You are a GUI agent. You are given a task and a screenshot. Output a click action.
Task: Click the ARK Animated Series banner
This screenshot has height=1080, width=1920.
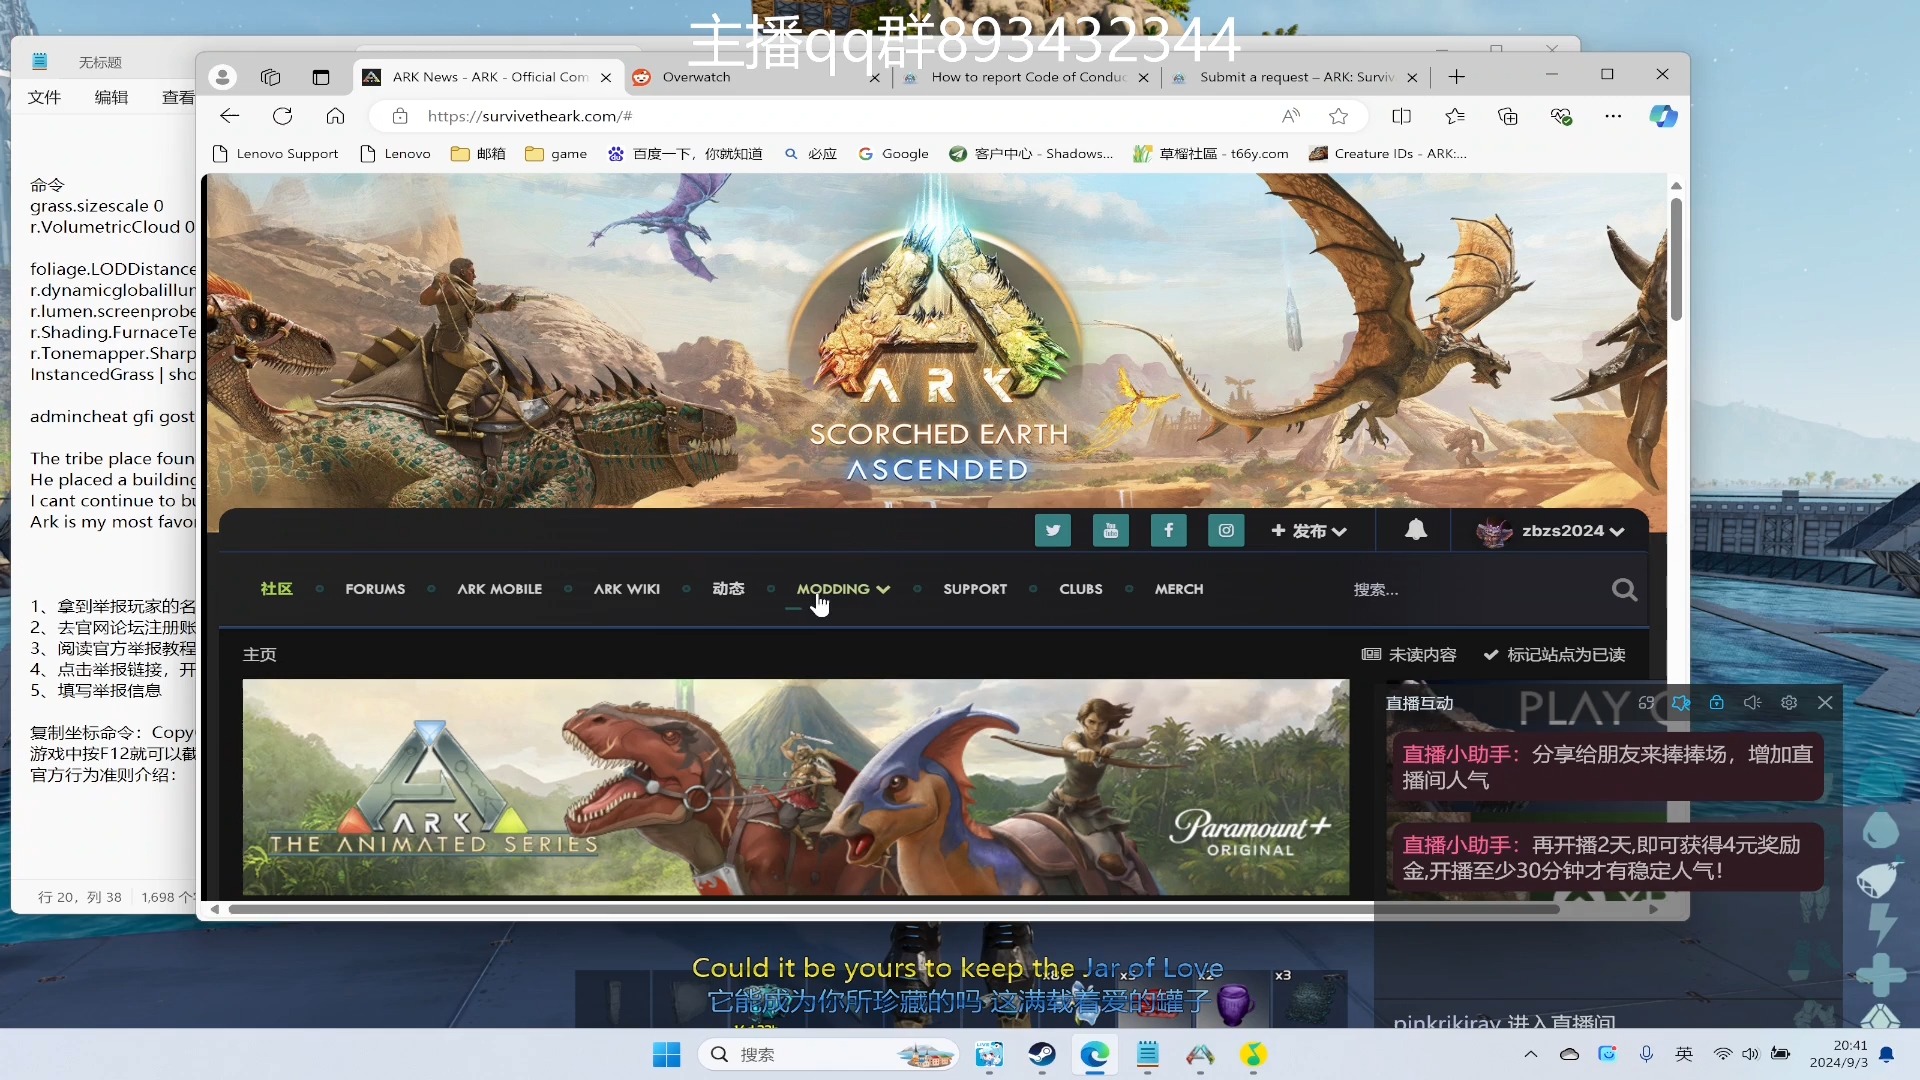[795, 787]
